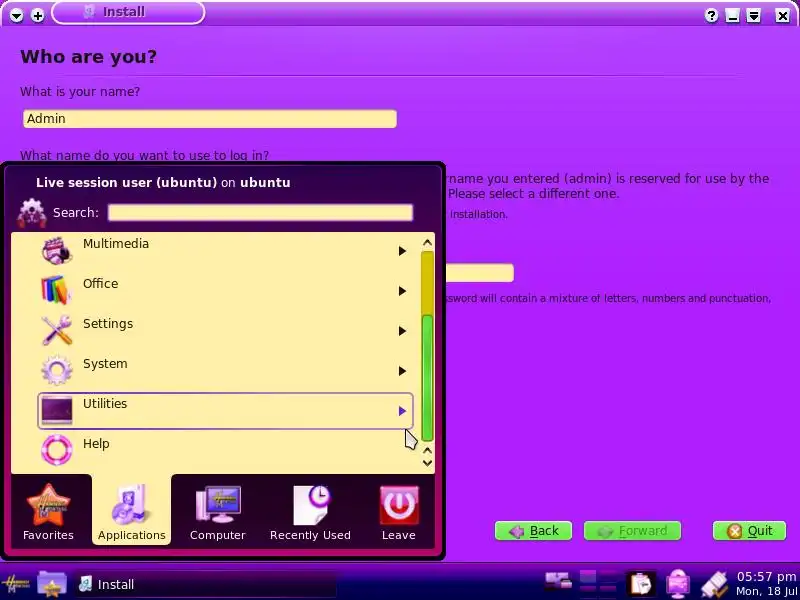Expand the Multimedia submenu arrow
This screenshot has height=600, width=800.
point(402,251)
